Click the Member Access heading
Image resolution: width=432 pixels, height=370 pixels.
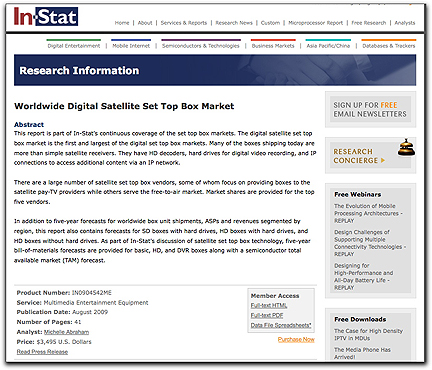(x=275, y=296)
